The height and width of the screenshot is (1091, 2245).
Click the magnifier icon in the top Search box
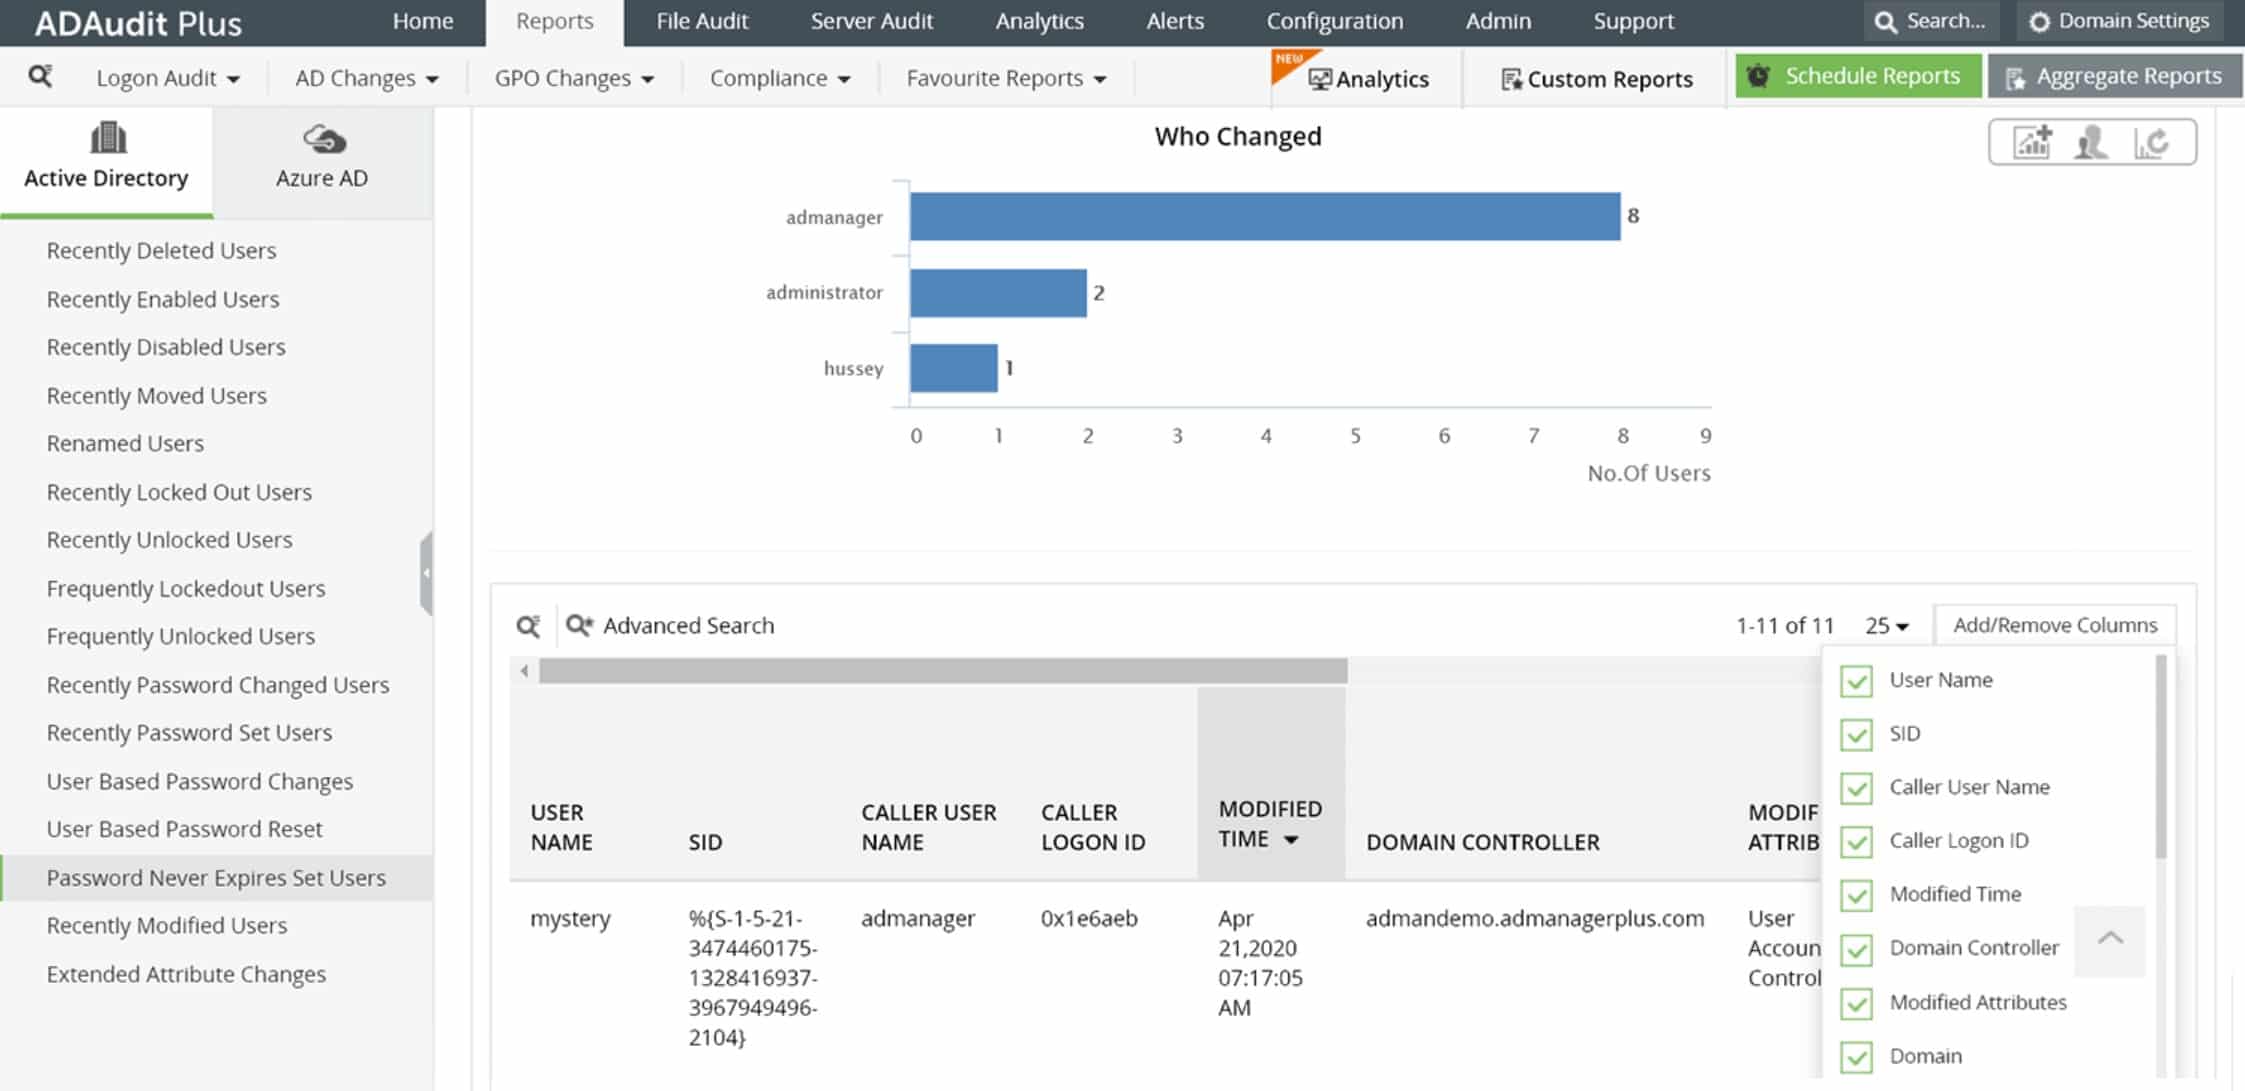click(x=1885, y=22)
